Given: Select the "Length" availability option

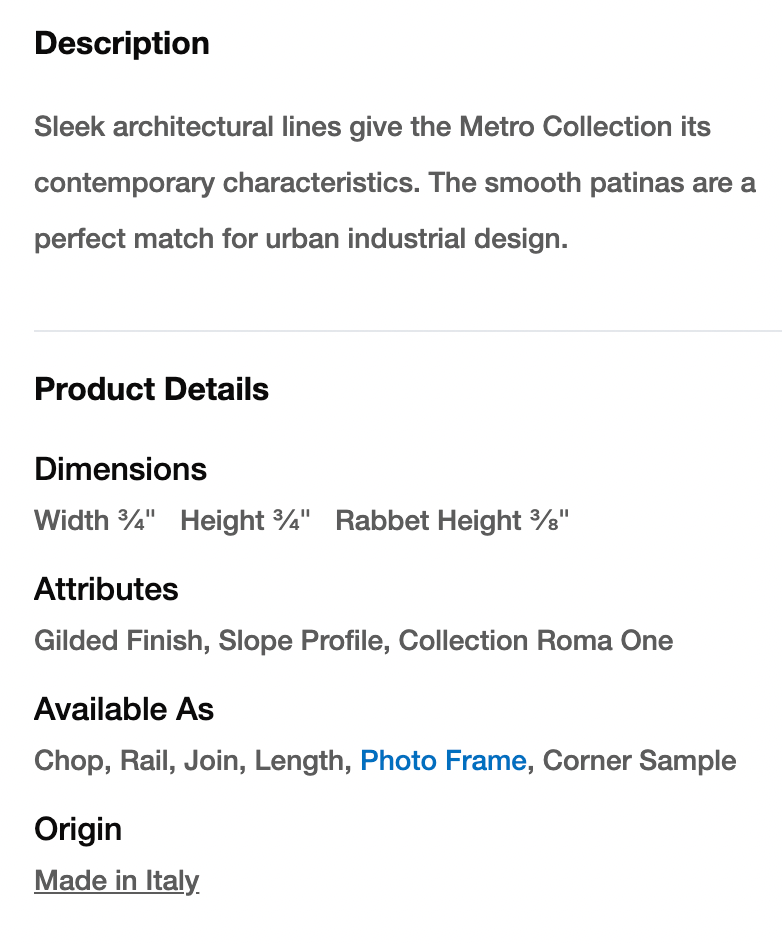Looking at the screenshot, I should pyautogui.click(x=300, y=761).
